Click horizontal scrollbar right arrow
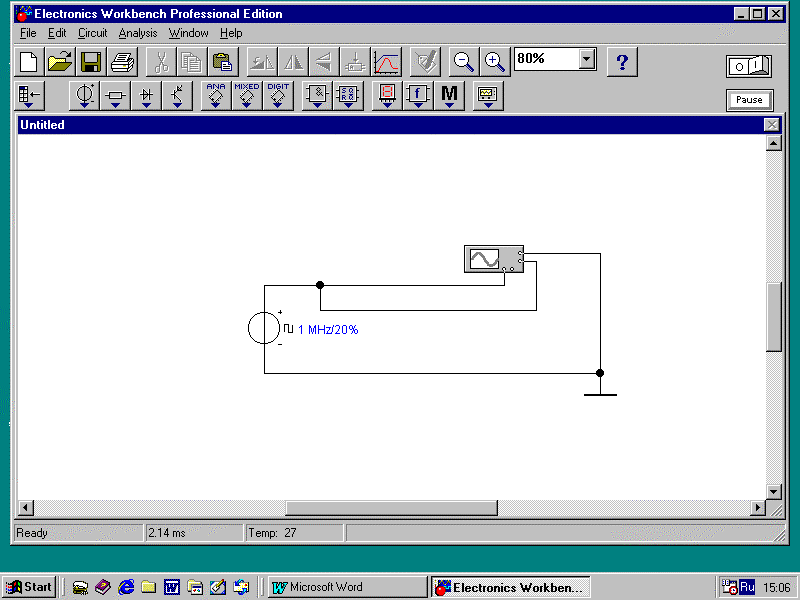The width and height of the screenshot is (800, 600). pyautogui.click(x=758, y=508)
